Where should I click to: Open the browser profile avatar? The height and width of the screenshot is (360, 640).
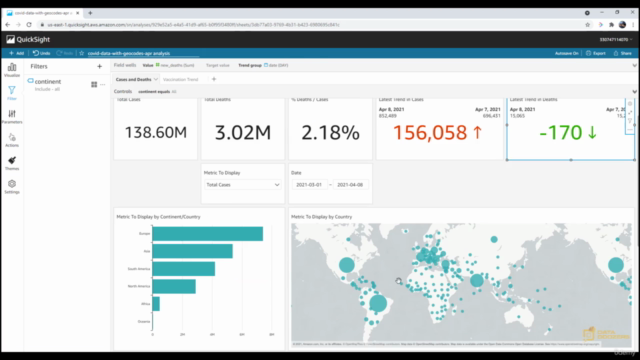point(622,24)
